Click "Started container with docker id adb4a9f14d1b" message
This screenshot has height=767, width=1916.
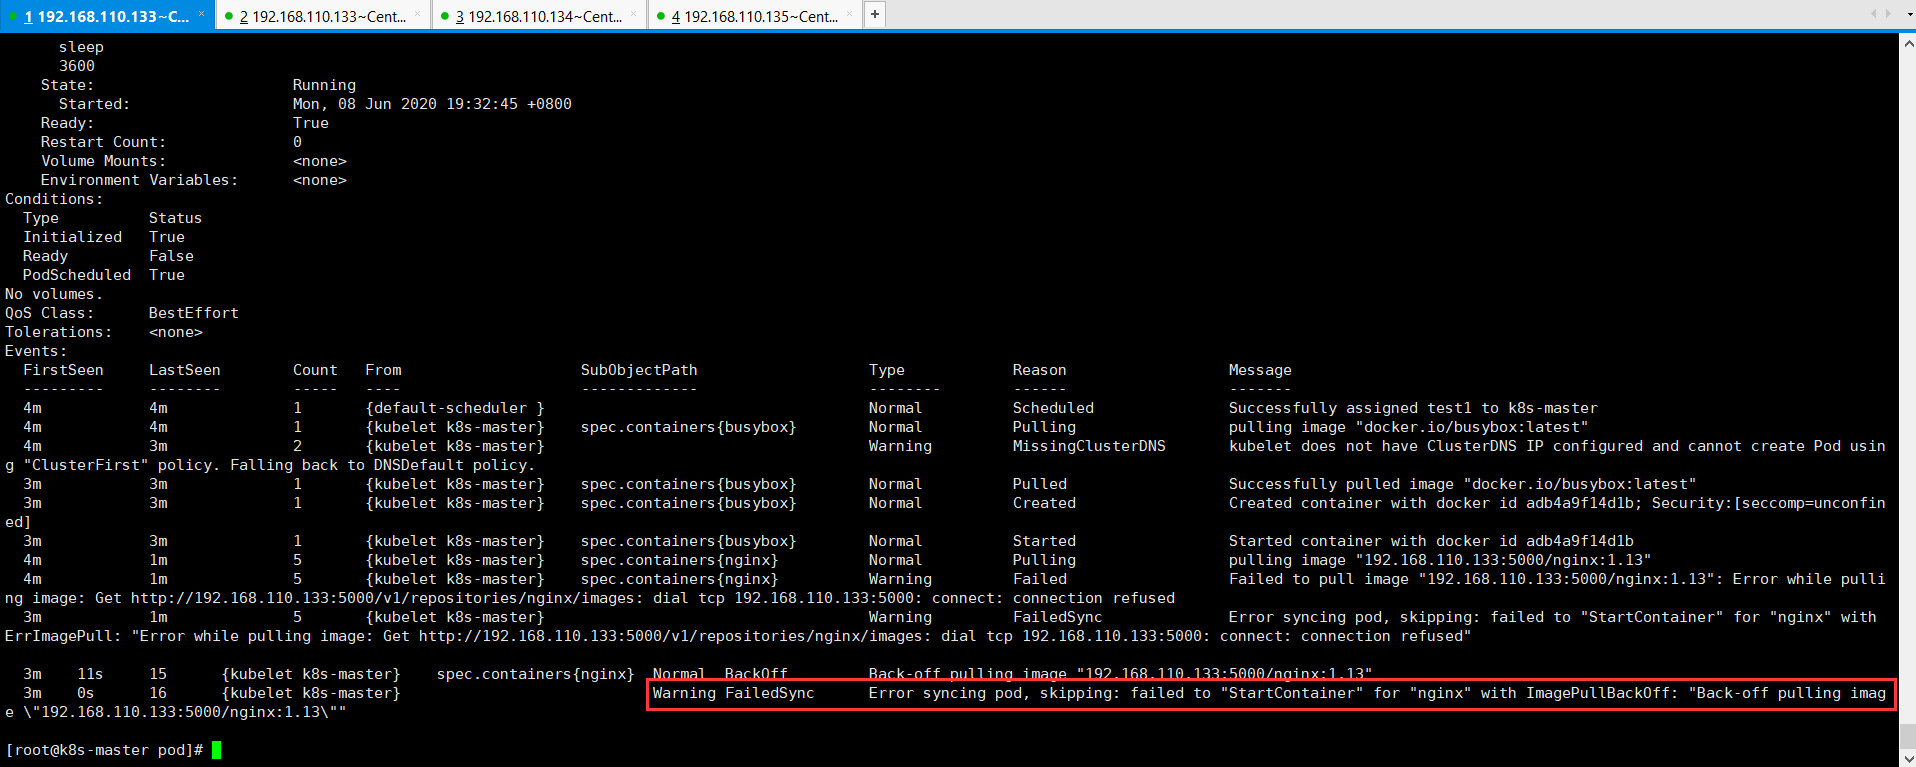pos(1431,541)
